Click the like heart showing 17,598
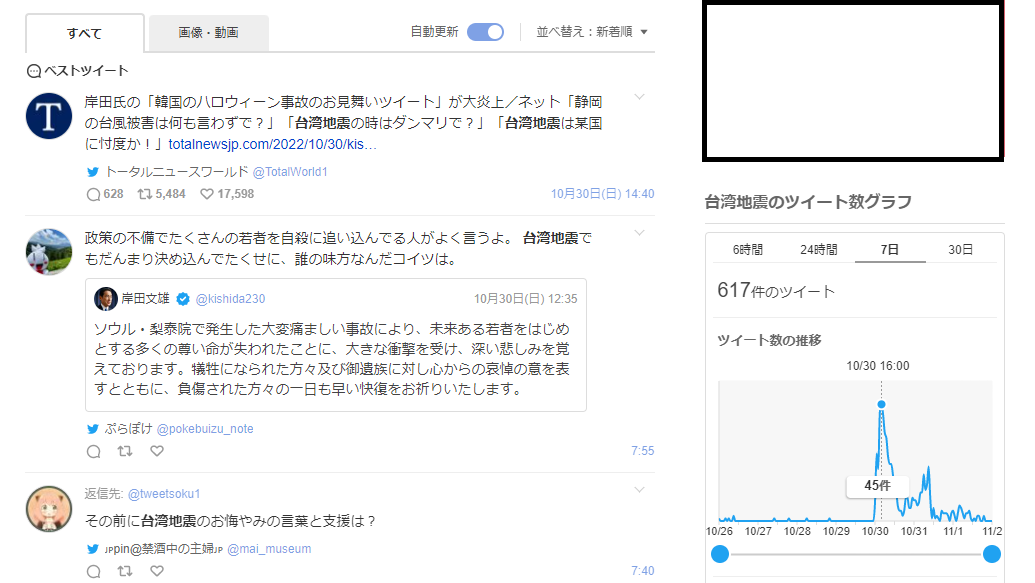The image size is (1035, 583). pos(207,194)
